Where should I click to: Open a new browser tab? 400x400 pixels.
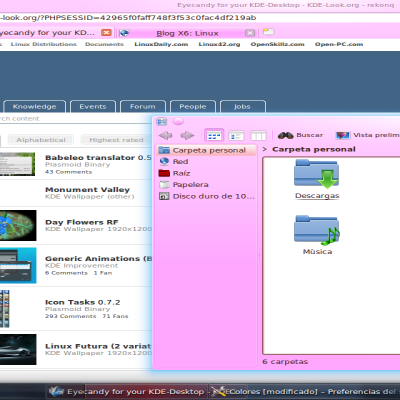pyautogui.click(x=268, y=32)
